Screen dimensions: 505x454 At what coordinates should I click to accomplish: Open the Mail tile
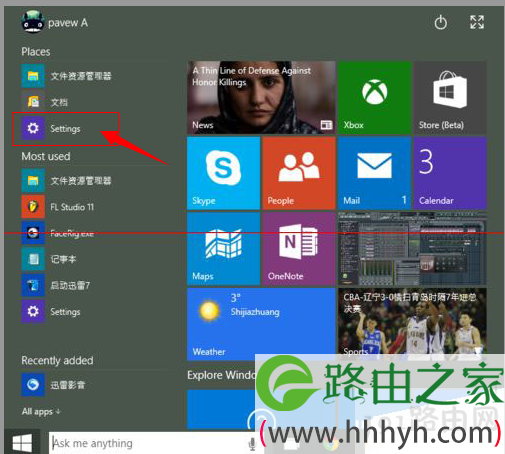click(x=375, y=173)
